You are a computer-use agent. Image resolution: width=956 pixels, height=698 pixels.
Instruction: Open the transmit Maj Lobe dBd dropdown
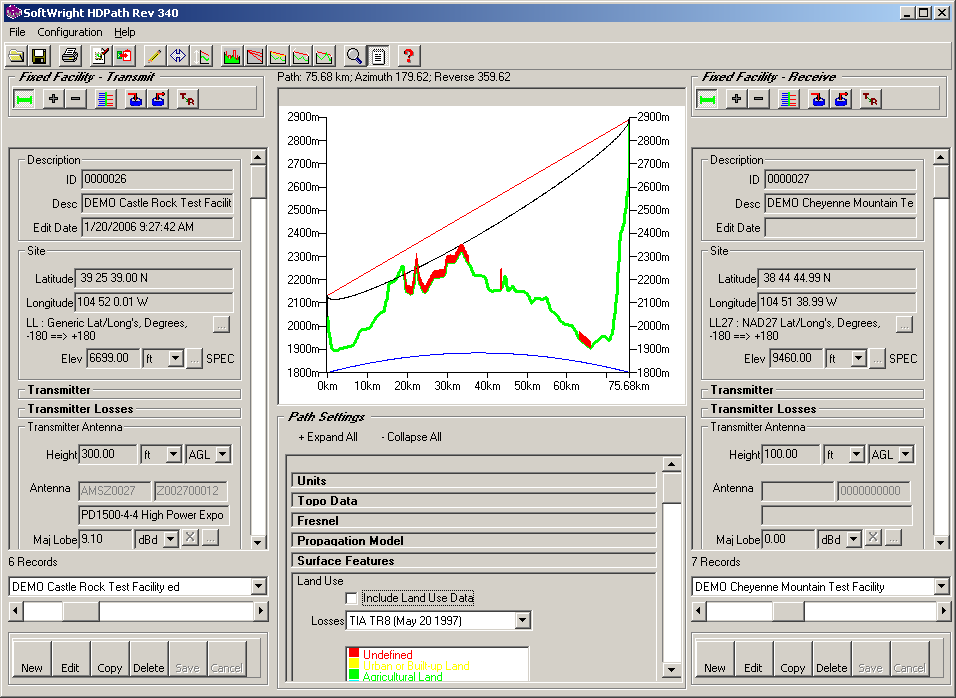click(x=171, y=539)
